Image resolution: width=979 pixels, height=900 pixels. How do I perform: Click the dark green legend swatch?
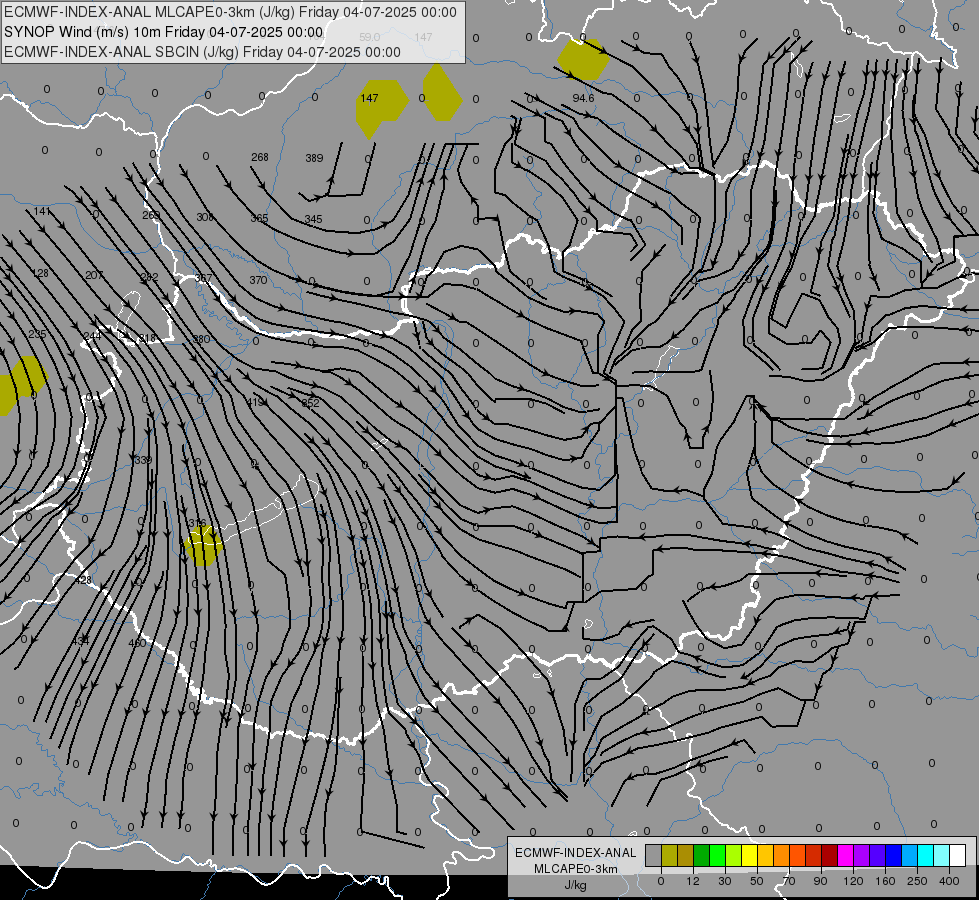click(x=701, y=856)
